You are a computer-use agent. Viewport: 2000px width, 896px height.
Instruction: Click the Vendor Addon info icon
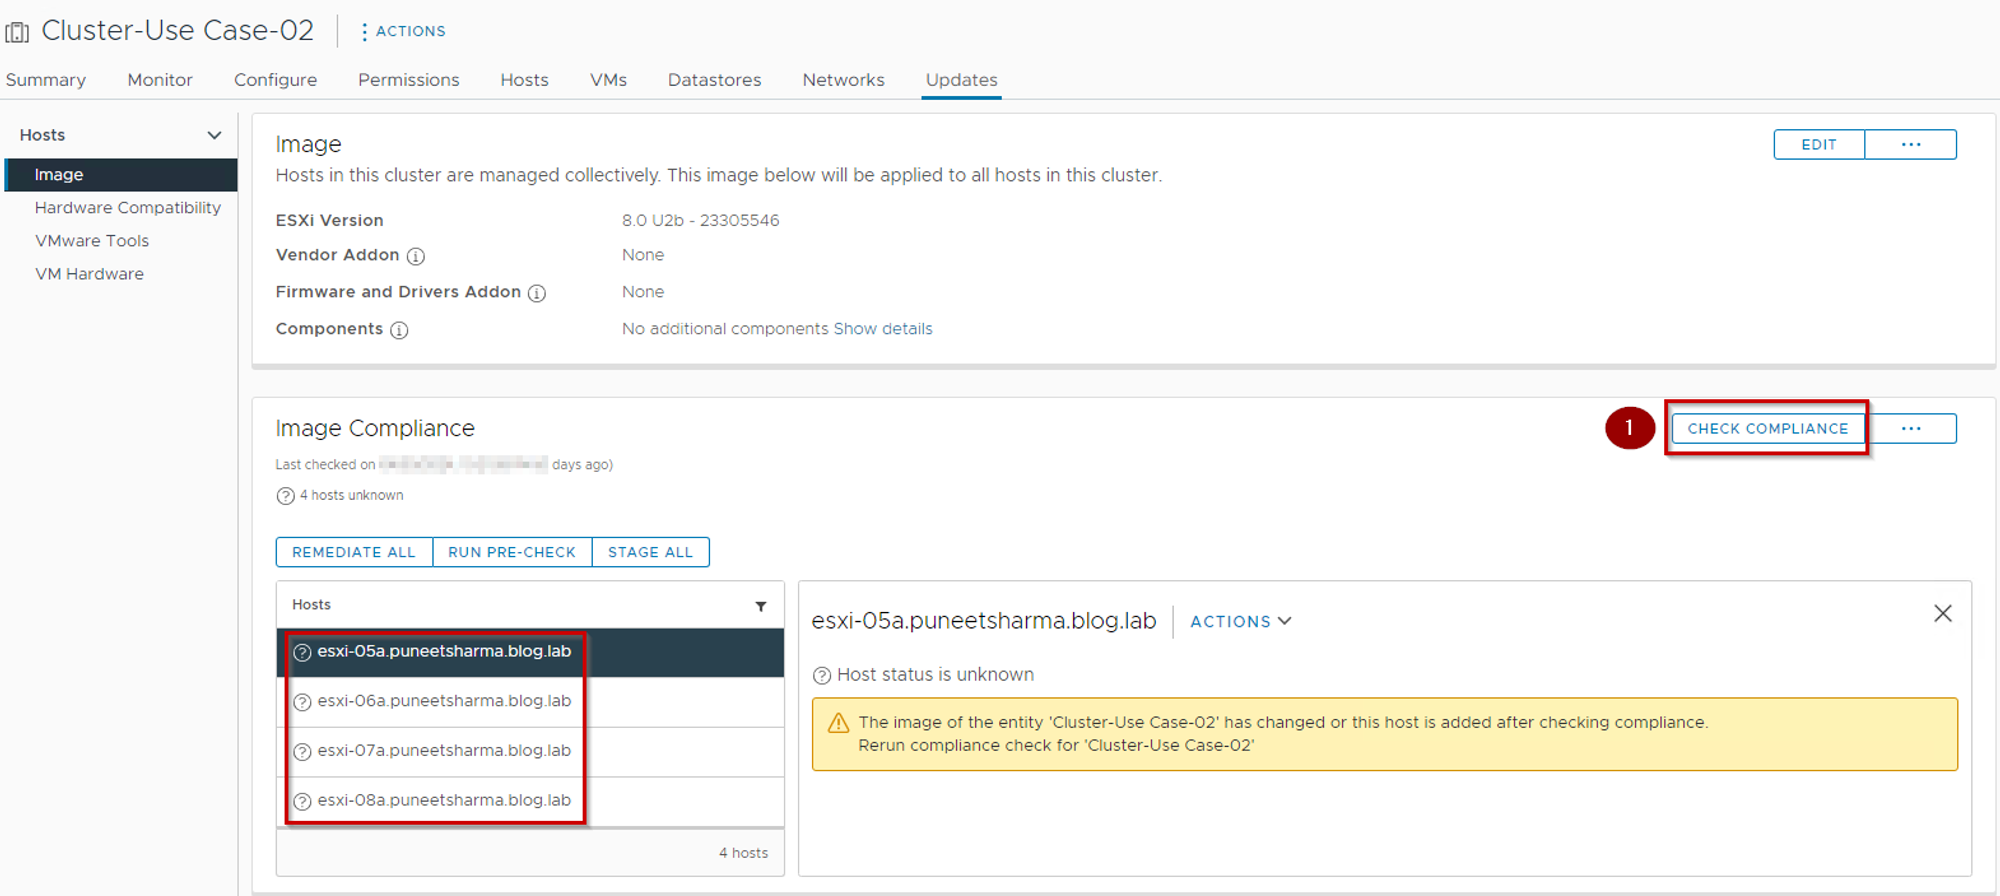tap(416, 256)
